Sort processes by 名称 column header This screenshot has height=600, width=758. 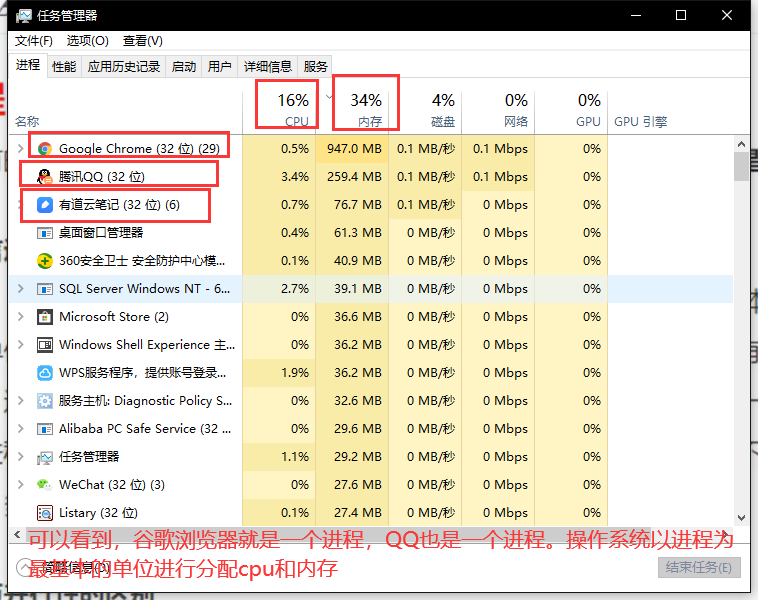(x=27, y=121)
